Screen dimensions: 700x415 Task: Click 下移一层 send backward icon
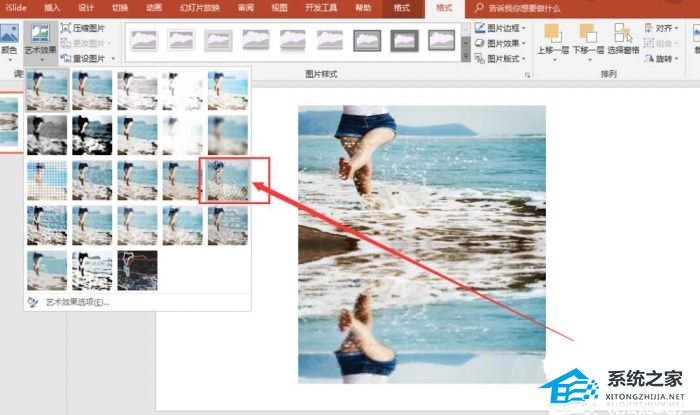[586, 36]
